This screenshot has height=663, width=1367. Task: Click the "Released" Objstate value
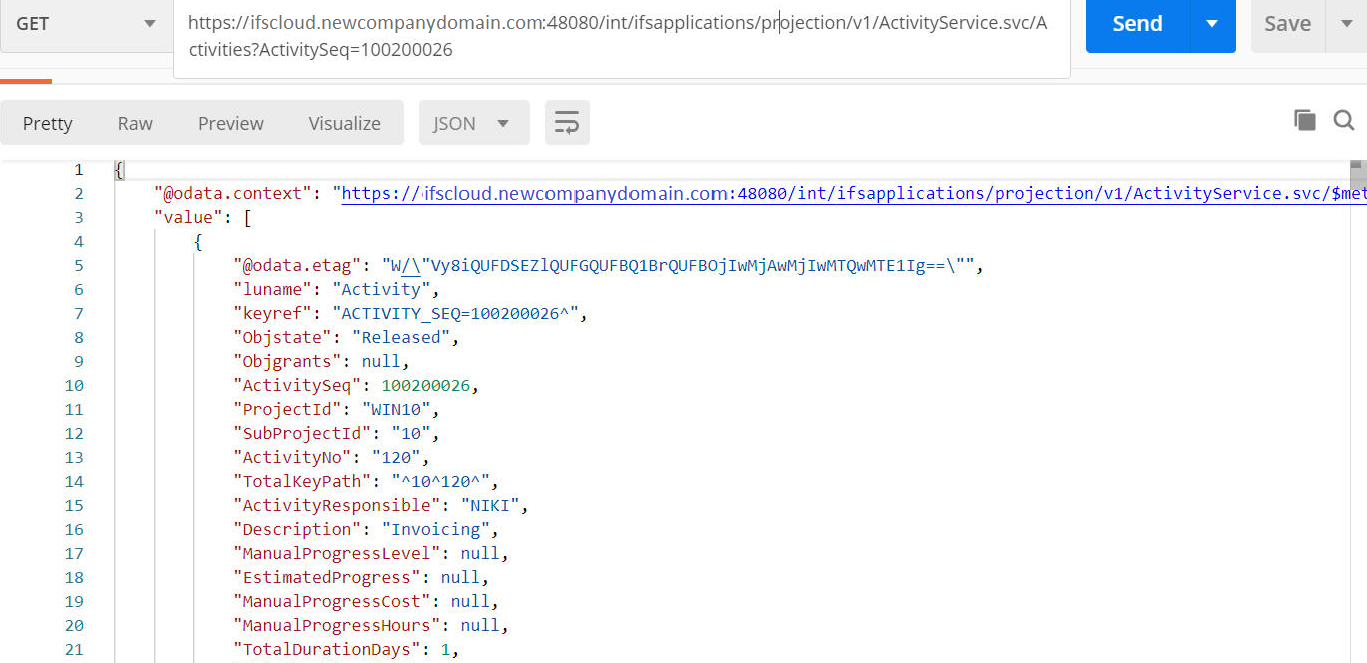[404, 337]
